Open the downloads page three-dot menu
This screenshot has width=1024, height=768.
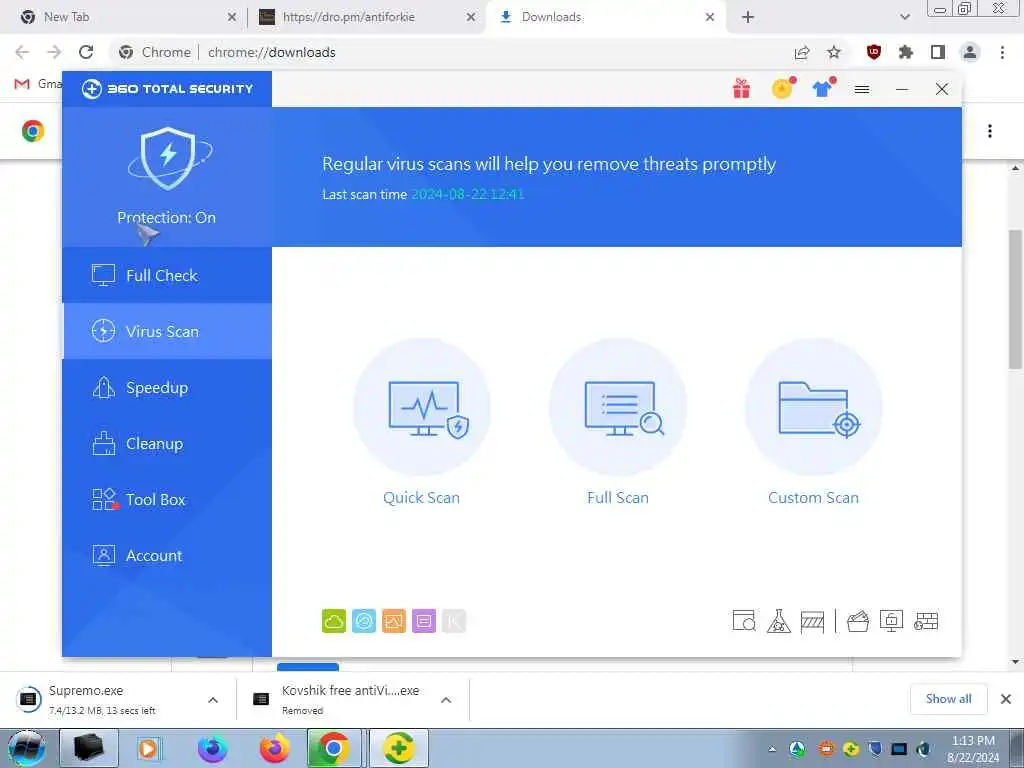[x=990, y=131]
